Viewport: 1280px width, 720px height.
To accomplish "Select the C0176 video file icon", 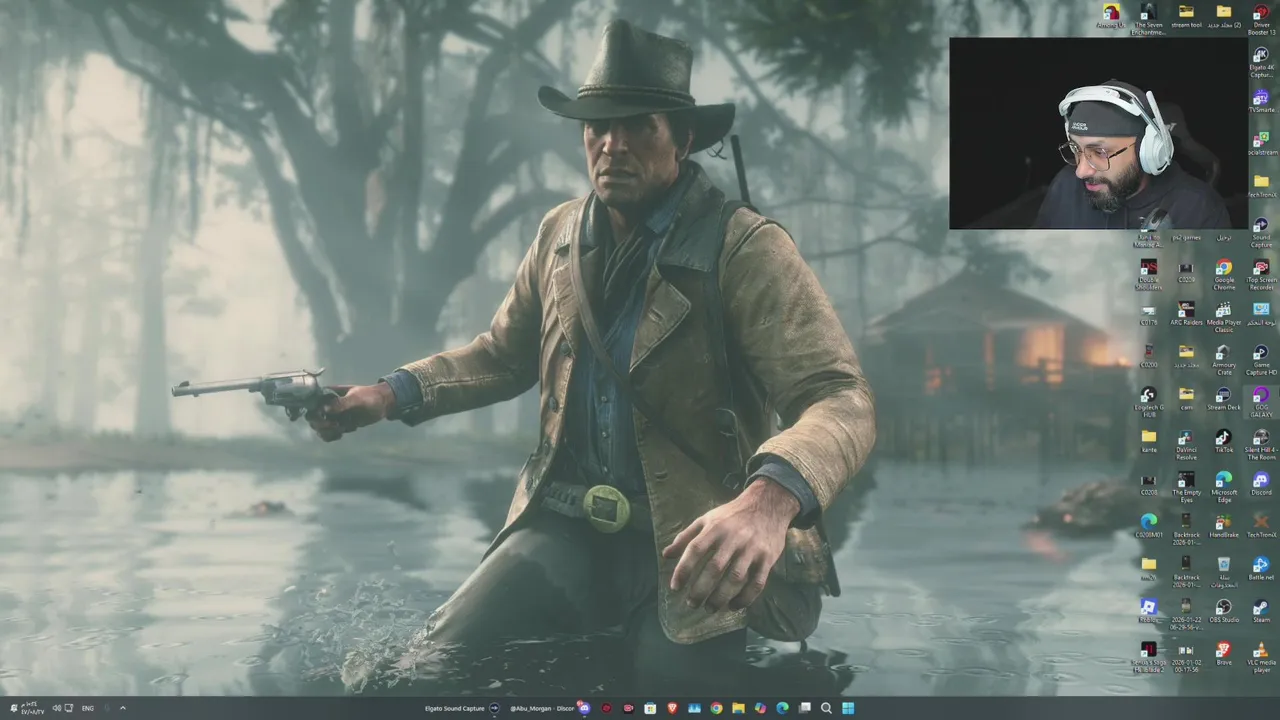I will click(x=1148, y=314).
